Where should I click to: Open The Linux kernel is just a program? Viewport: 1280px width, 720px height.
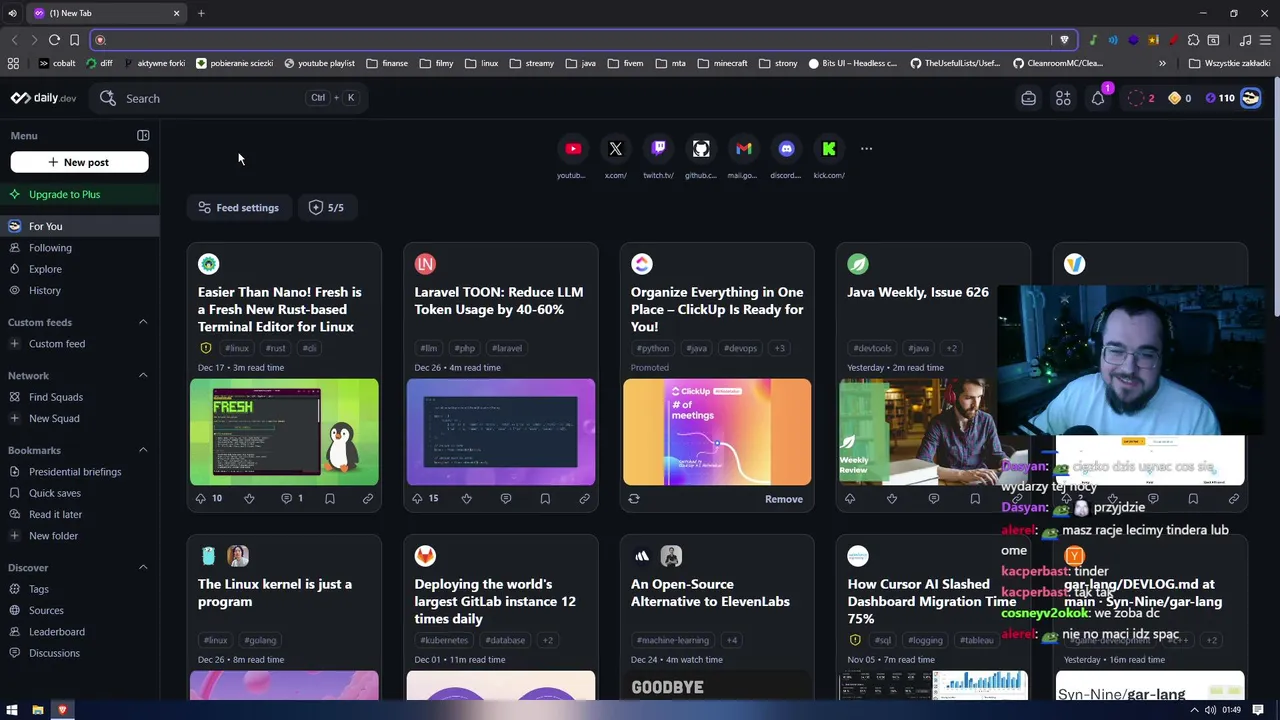(275, 592)
